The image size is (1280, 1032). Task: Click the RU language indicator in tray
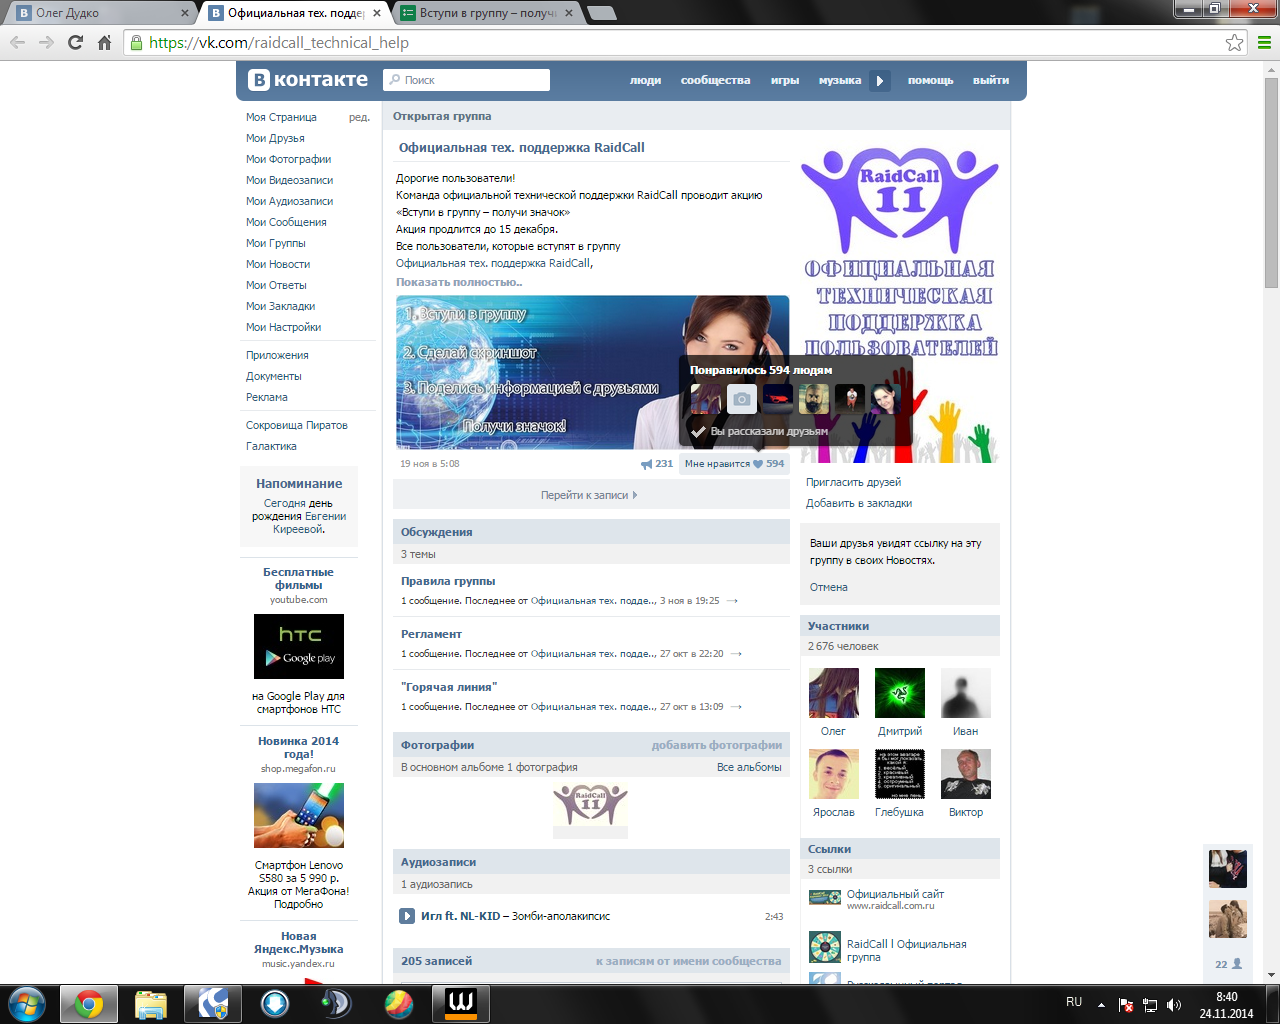(1074, 1001)
